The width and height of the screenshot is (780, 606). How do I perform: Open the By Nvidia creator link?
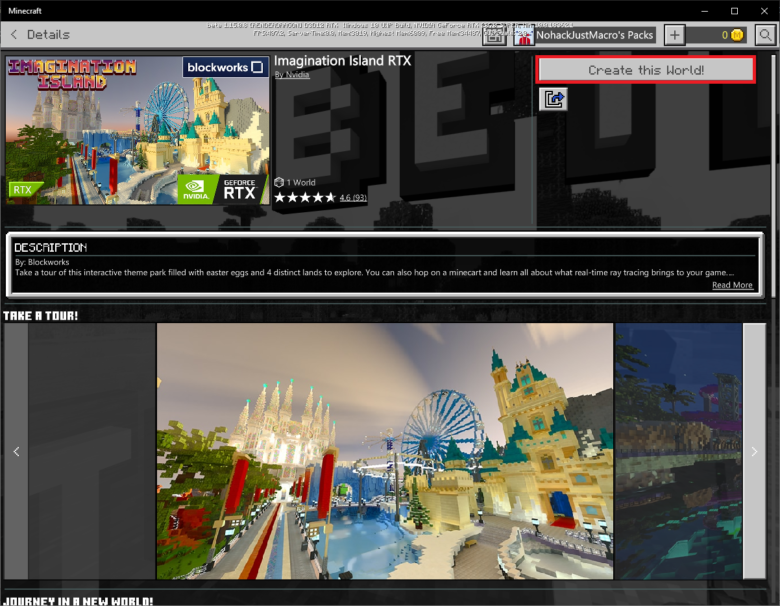click(x=292, y=75)
